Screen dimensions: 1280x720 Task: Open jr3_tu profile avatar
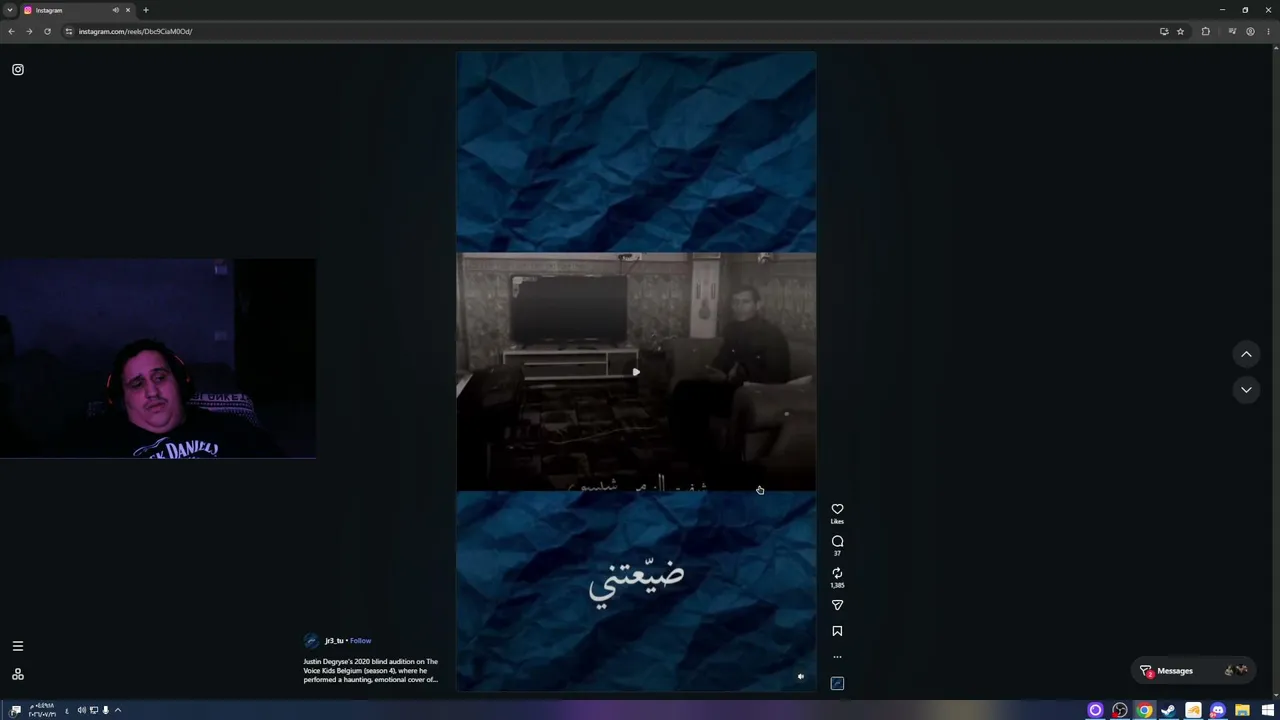click(x=311, y=641)
